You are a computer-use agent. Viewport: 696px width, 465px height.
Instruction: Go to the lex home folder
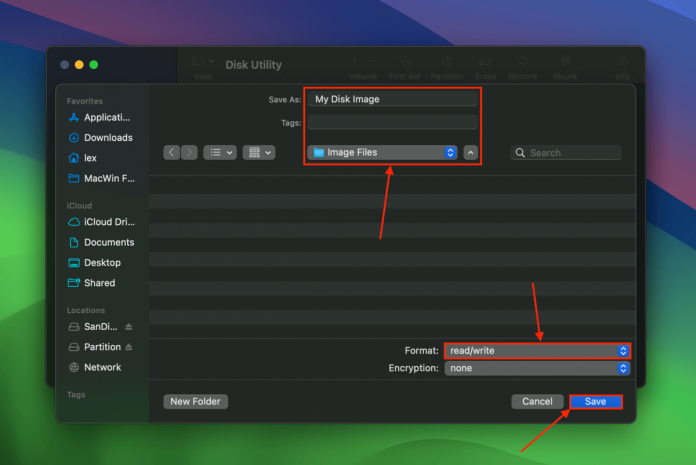click(92, 158)
